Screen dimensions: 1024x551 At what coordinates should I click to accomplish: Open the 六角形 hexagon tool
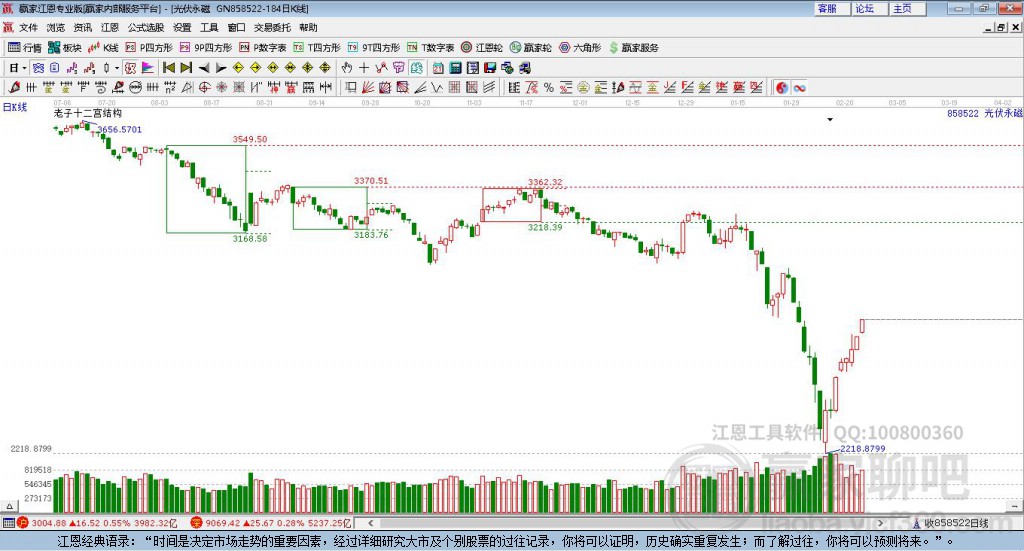(x=580, y=48)
